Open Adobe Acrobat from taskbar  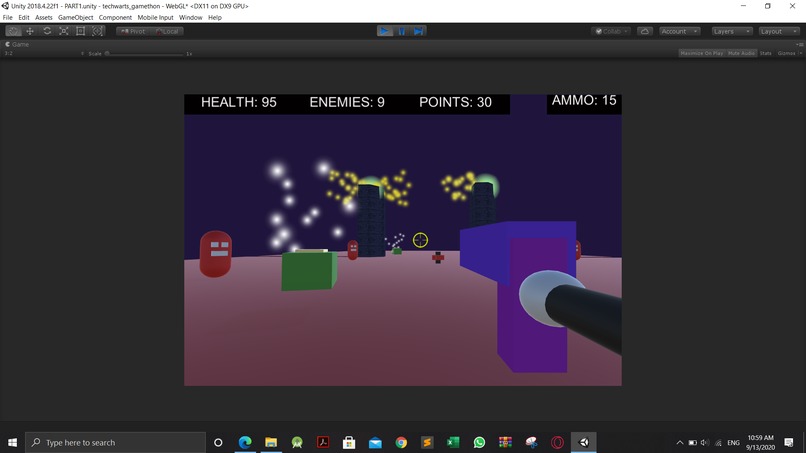pos(323,442)
